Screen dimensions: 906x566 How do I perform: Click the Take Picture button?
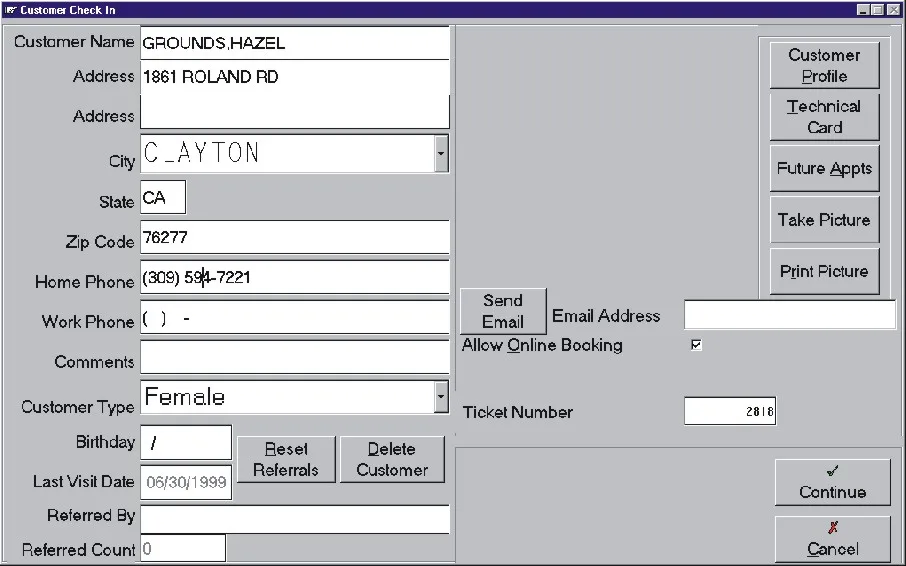825,219
